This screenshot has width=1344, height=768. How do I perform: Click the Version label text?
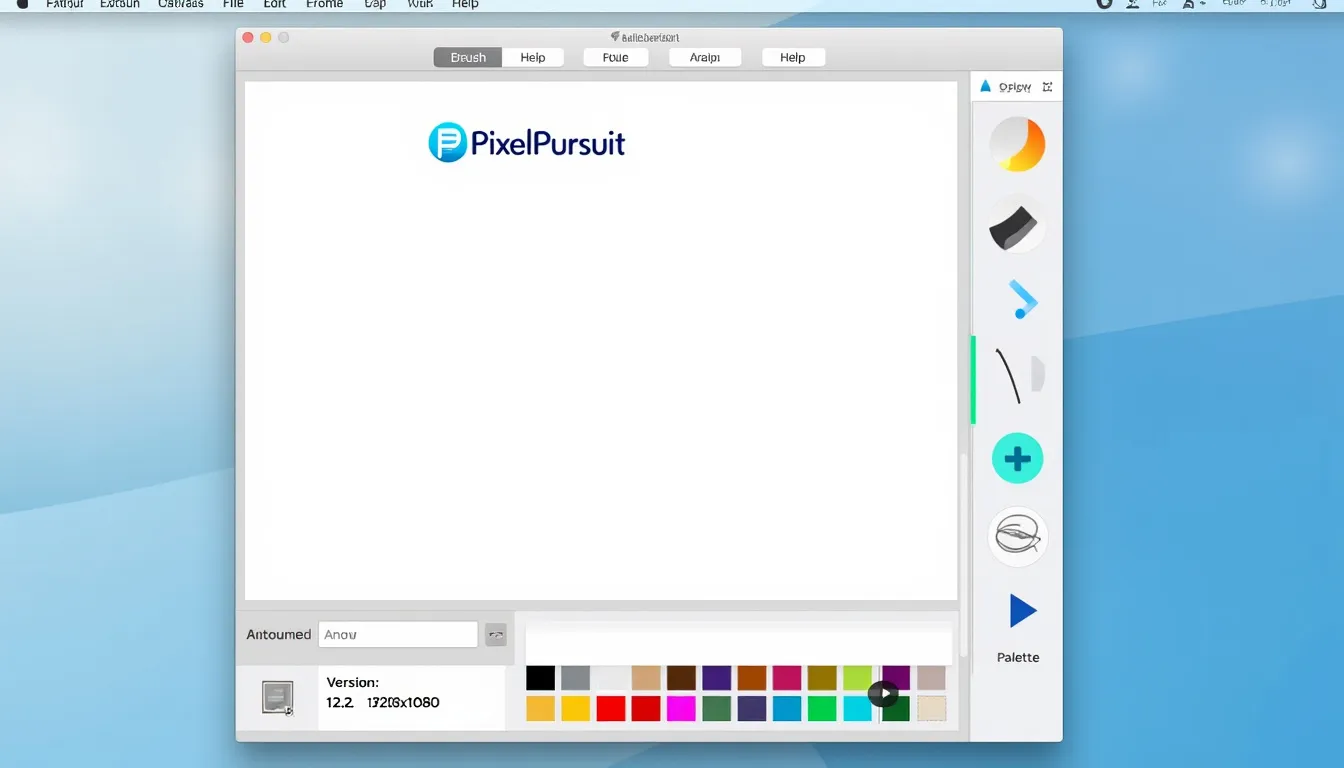coord(353,682)
